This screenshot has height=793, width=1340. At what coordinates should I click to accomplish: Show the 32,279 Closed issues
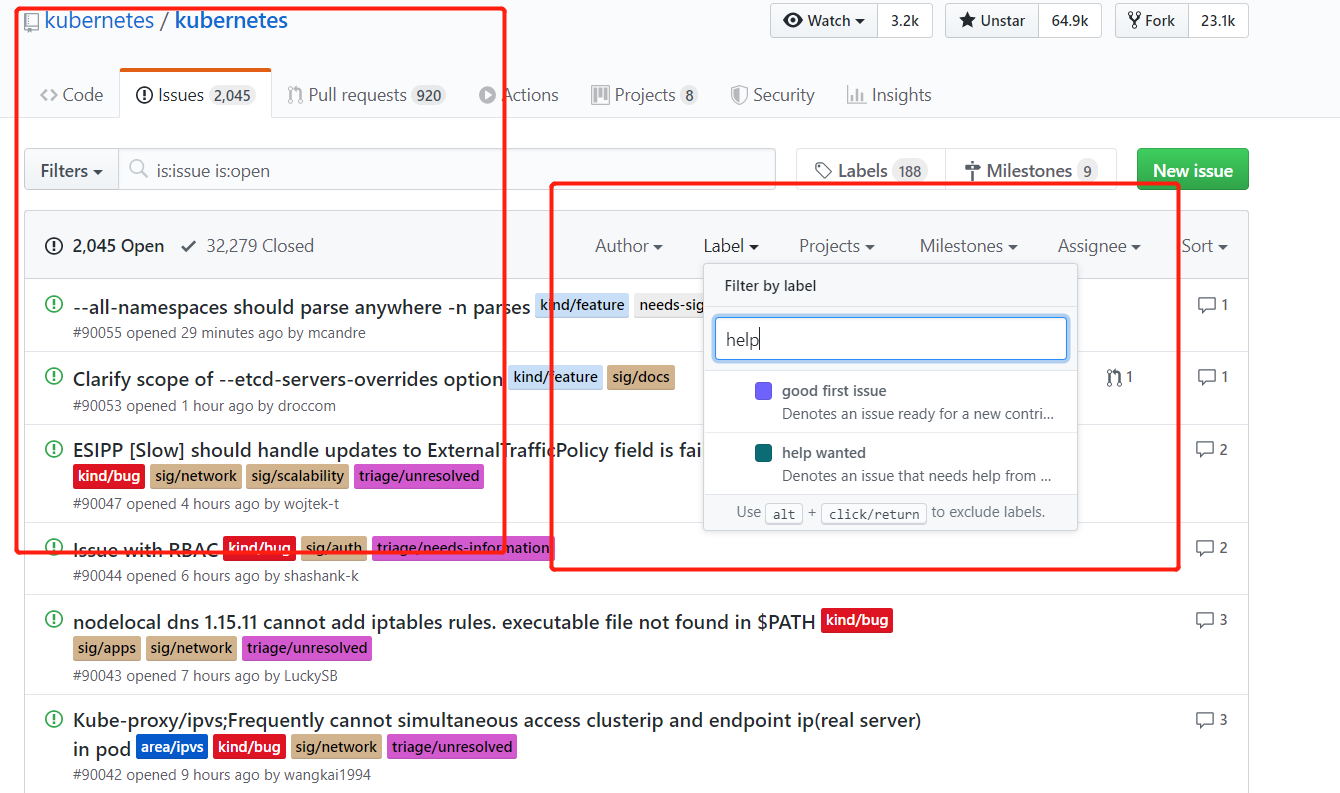point(247,246)
